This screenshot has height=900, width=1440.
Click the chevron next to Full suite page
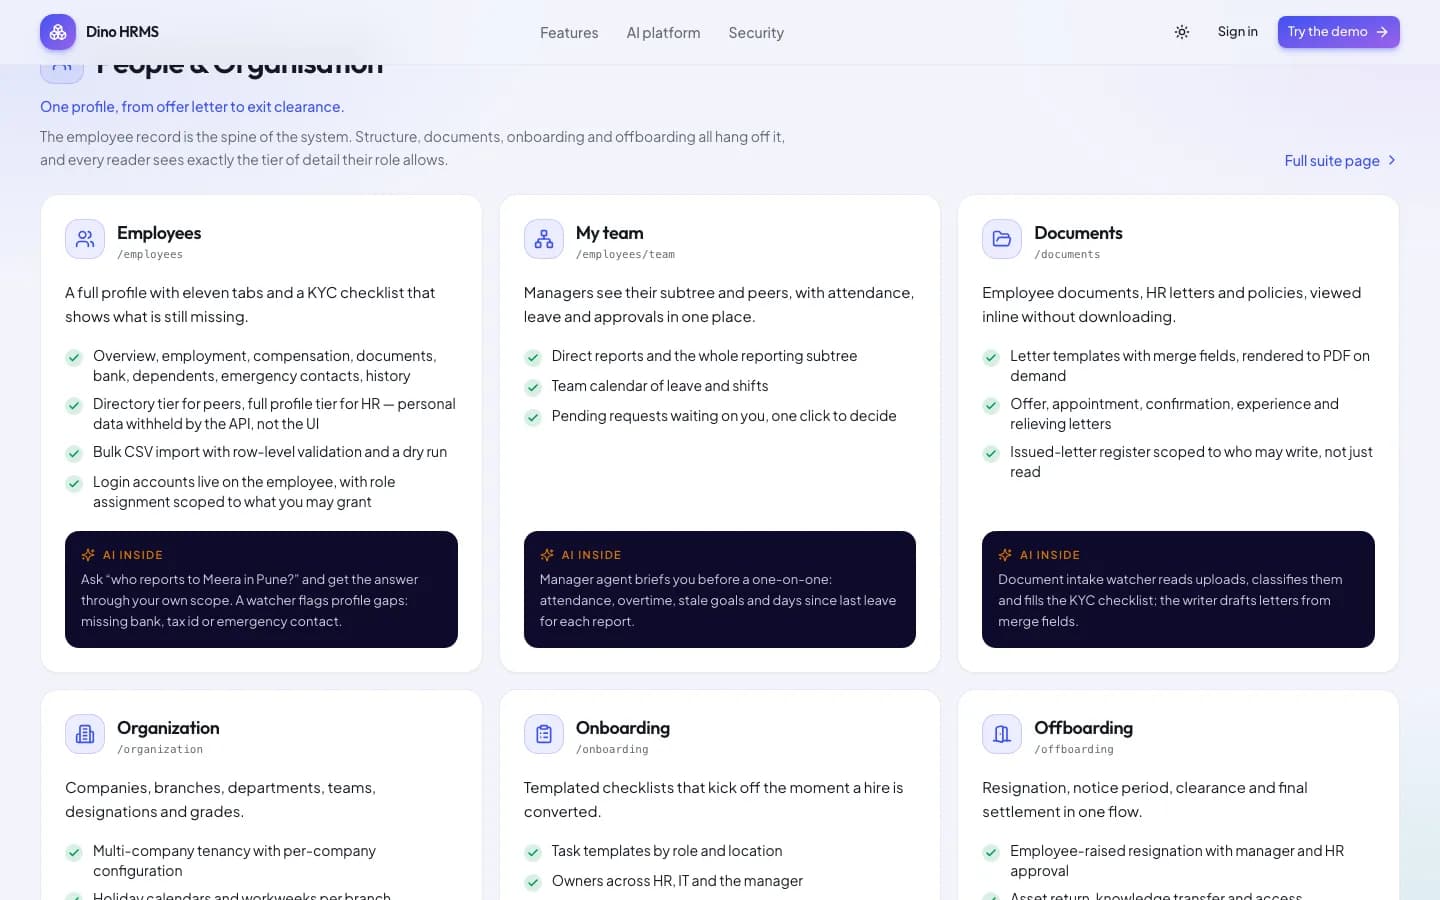[1391, 160]
